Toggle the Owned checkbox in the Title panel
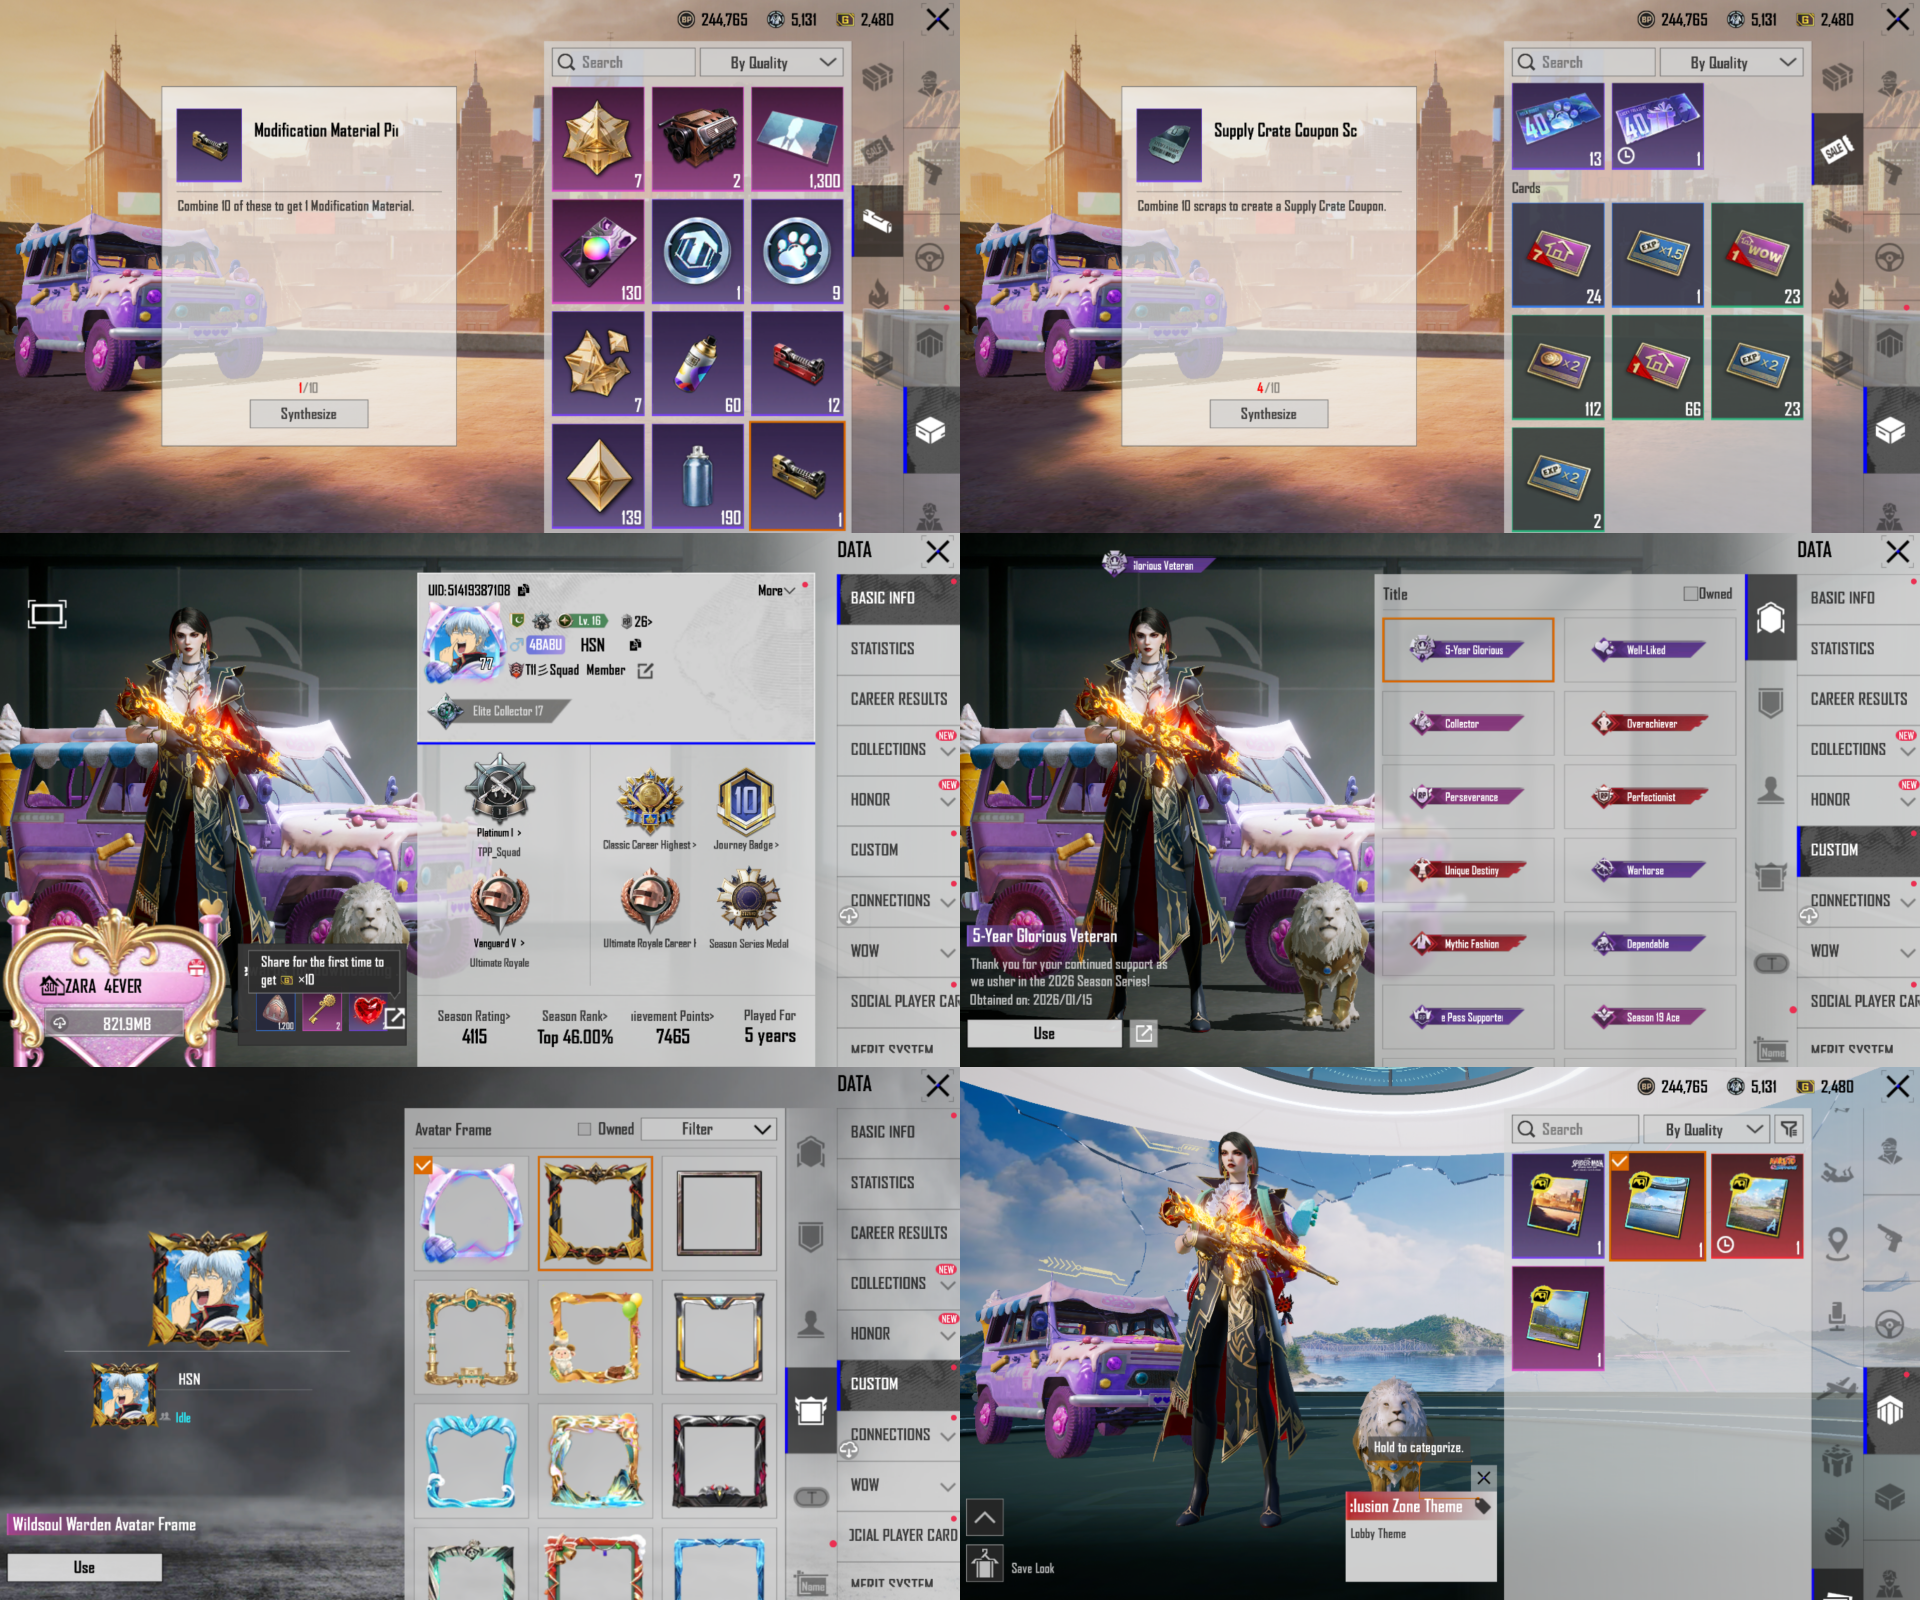The image size is (1920, 1600). tap(1690, 594)
